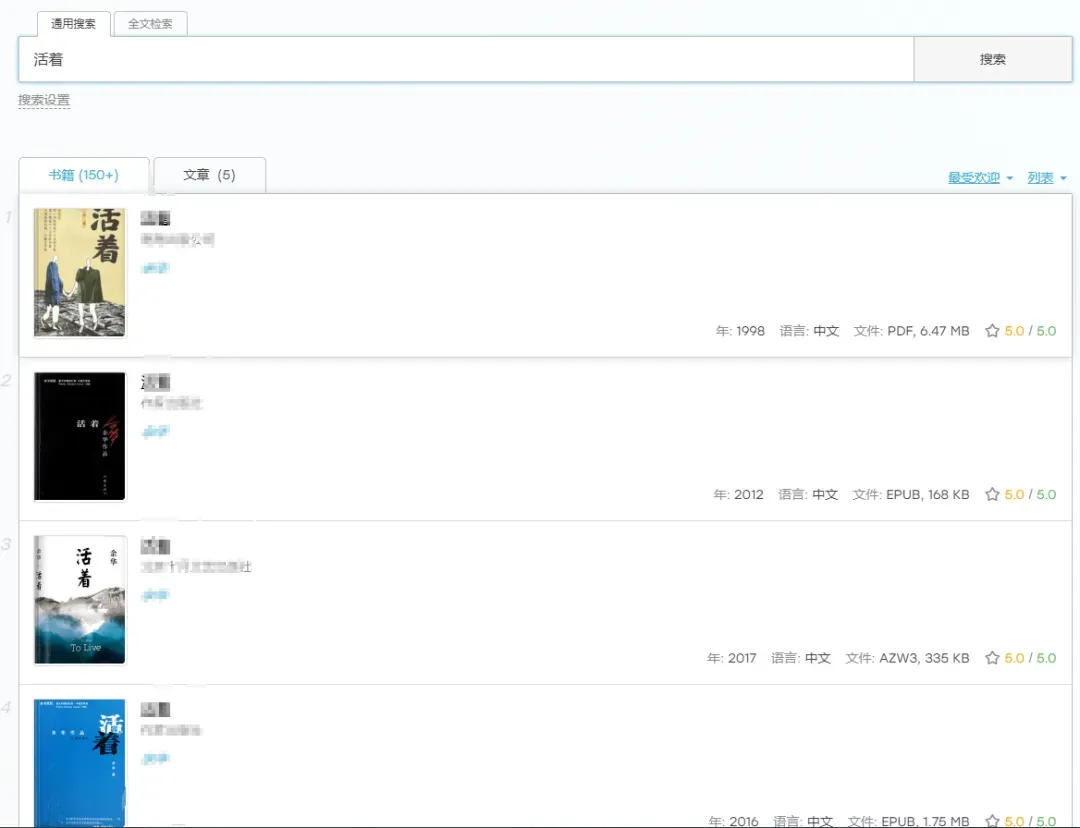Click the 5.0 / 5.0 rating on the 1998 row

coord(1030,331)
